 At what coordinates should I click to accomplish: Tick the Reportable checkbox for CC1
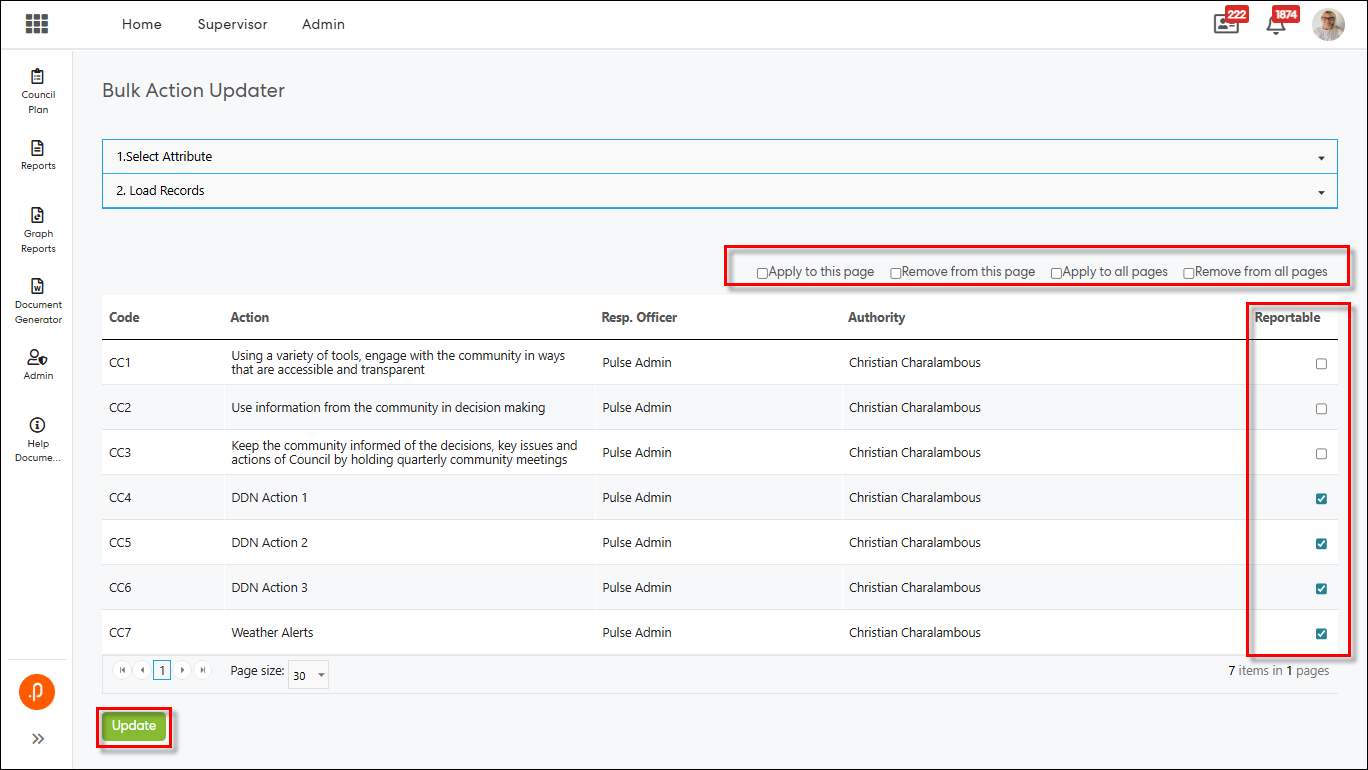[x=1321, y=364]
